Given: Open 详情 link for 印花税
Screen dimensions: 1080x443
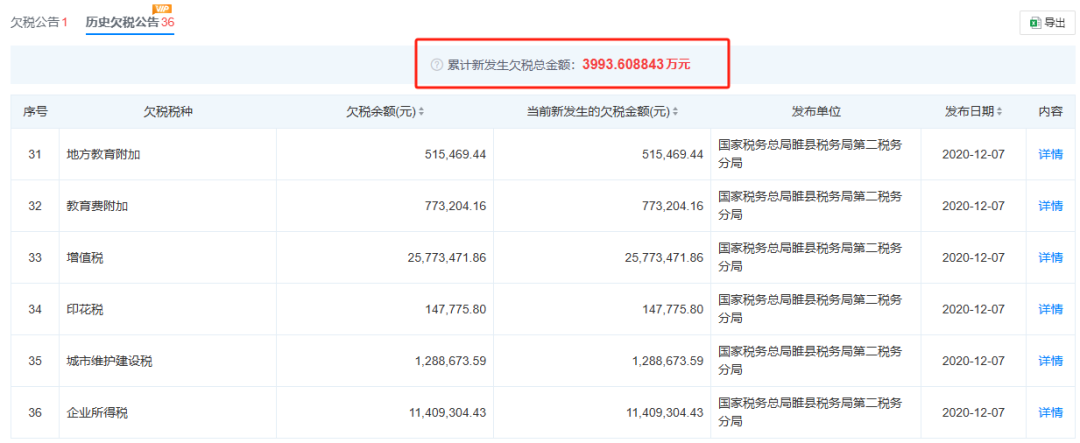Looking at the screenshot, I should click(x=1050, y=309).
